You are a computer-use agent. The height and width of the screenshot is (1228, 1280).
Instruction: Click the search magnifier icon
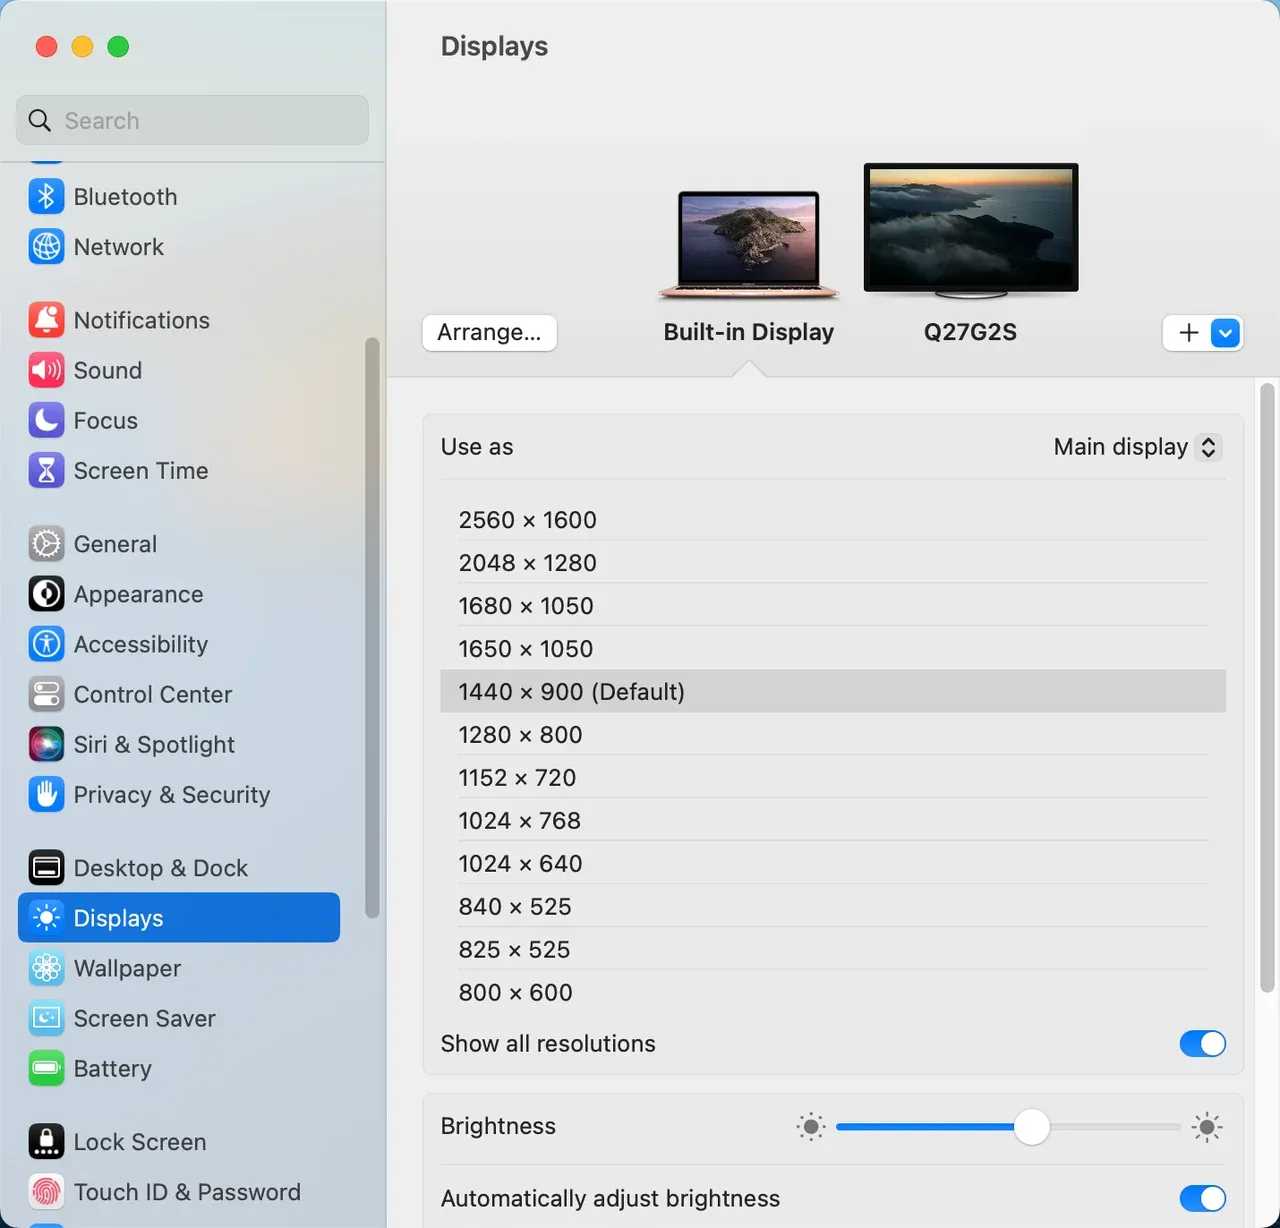pos(40,120)
